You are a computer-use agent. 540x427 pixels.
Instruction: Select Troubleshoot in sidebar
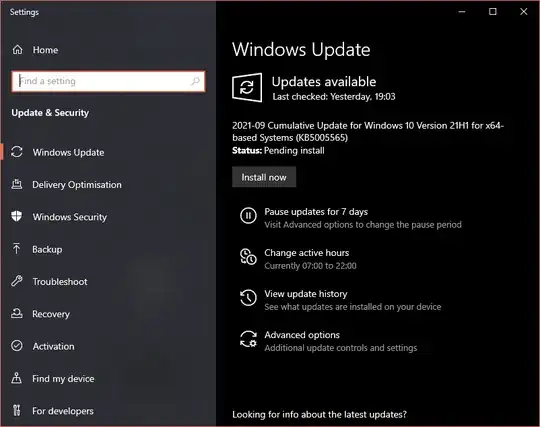pyautogui.click(x=60, y=282)
